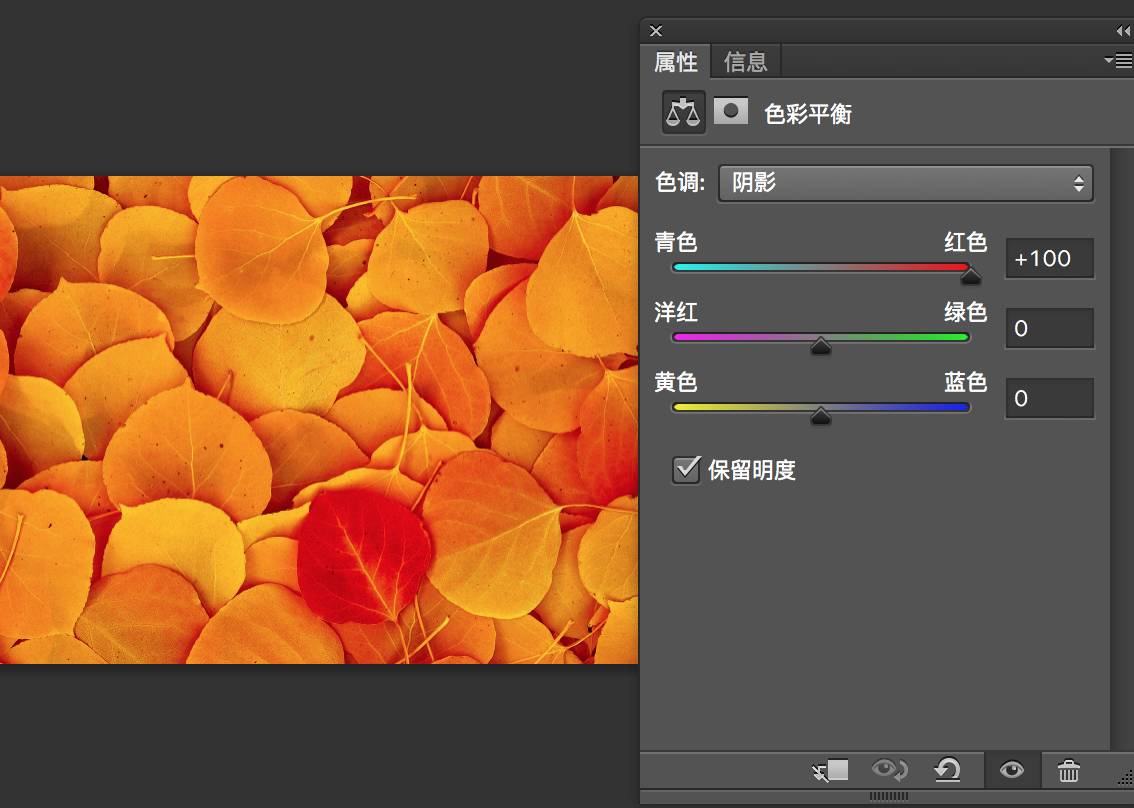Close the properties panel
Screen dimensions: 1134x808
656,31
